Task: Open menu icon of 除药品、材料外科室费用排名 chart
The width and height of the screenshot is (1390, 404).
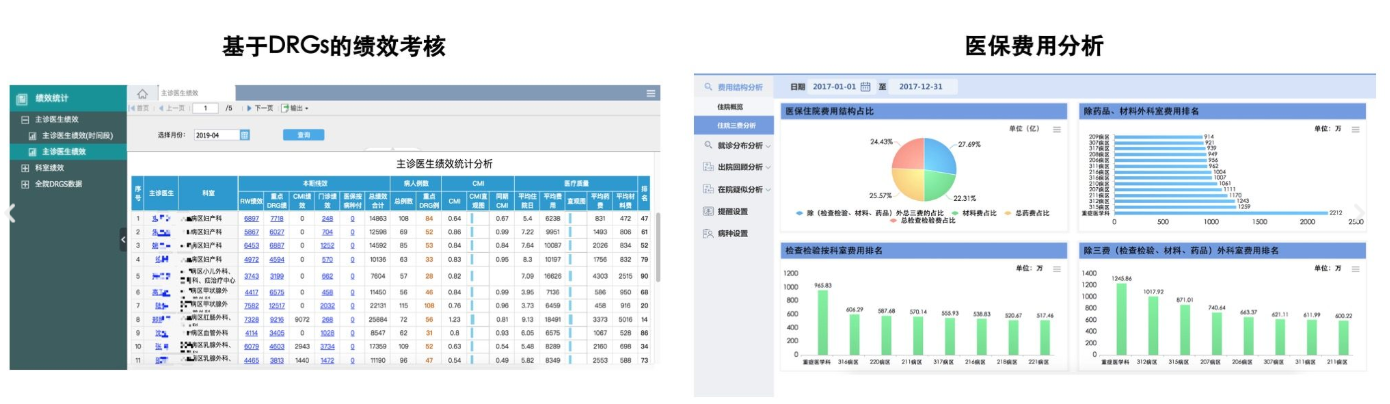Action: [1356, 130]
